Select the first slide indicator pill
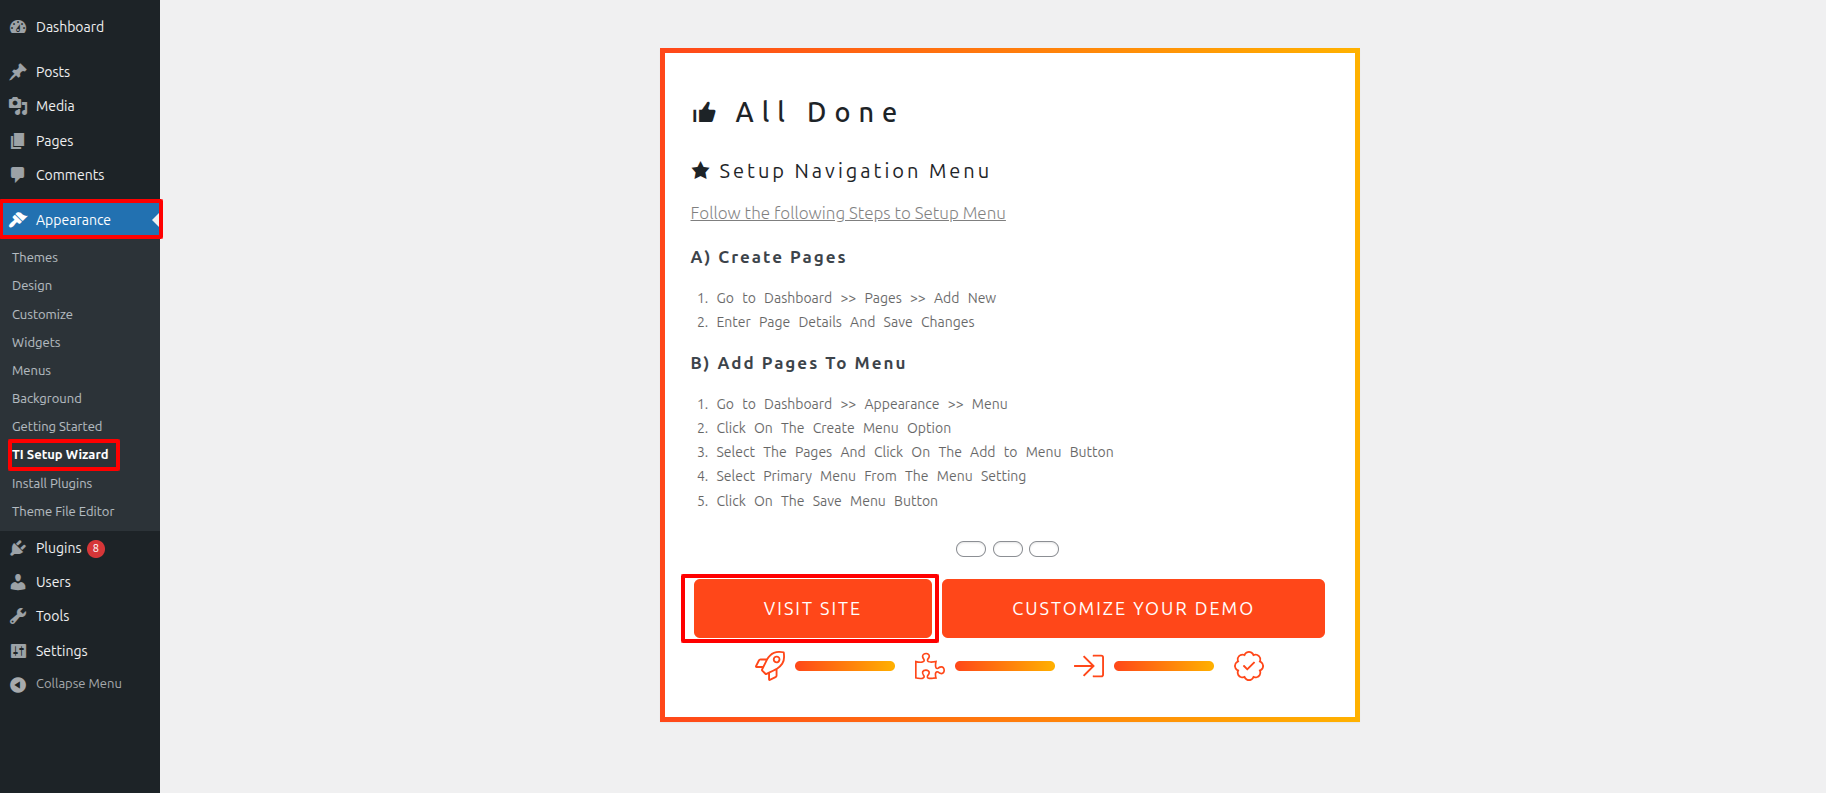 coord(970,549)
